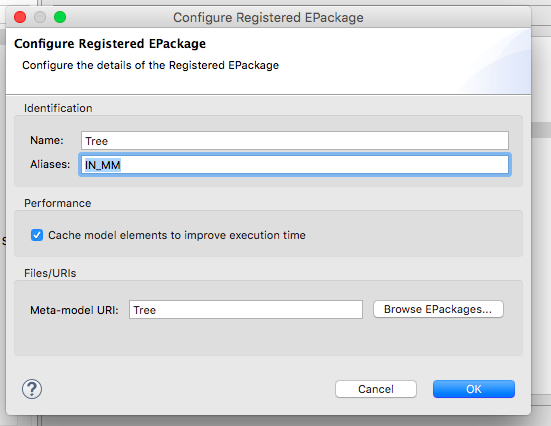551x426 pixels.
Task: Focus the Name field containing Tree
Action: click(x=294, y=141)
